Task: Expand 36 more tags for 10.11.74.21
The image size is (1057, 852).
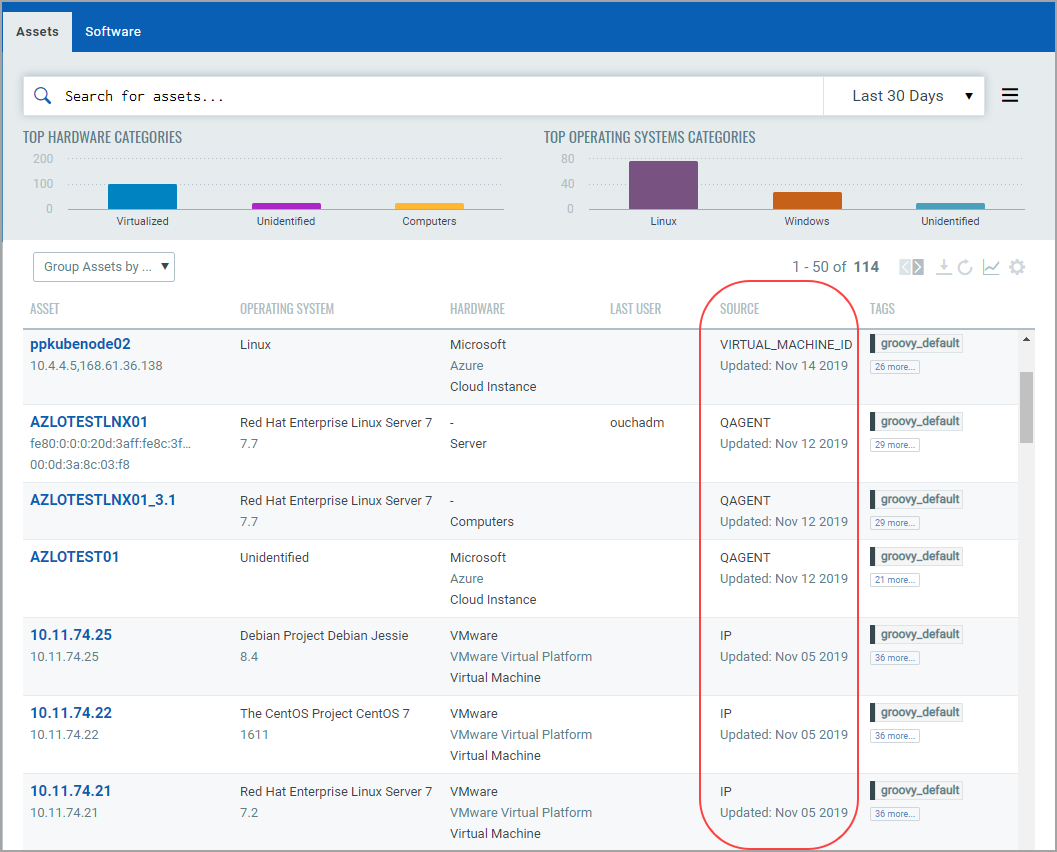Action: click(x=895, y=814)
